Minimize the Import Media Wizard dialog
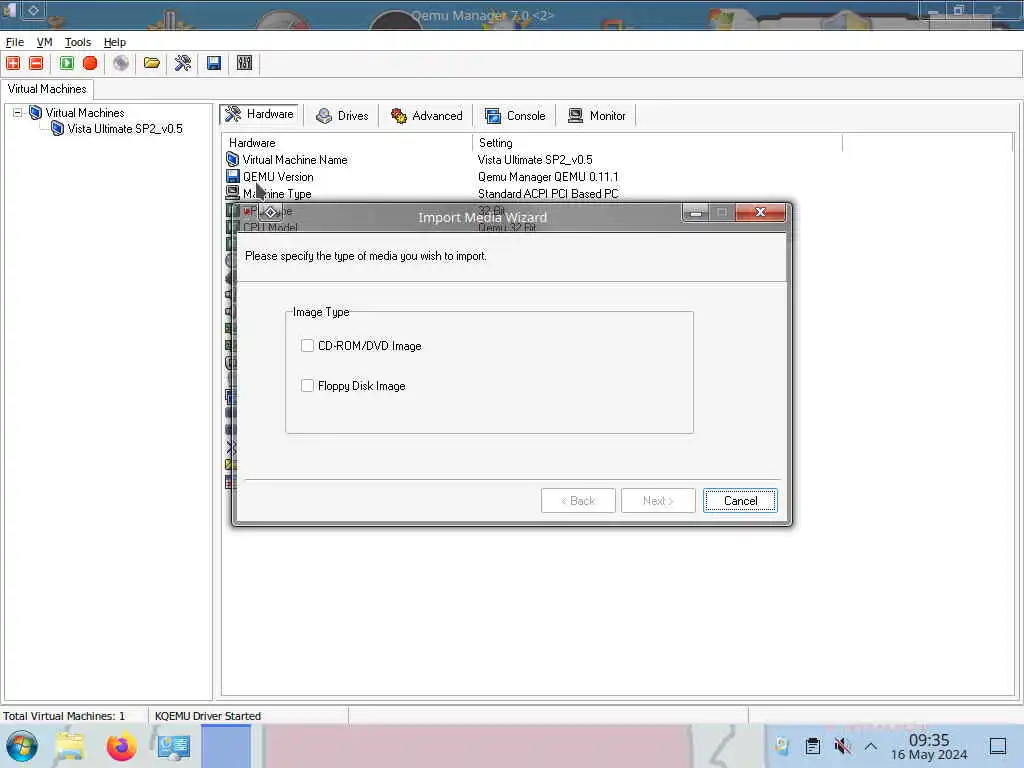 [696, 212]
